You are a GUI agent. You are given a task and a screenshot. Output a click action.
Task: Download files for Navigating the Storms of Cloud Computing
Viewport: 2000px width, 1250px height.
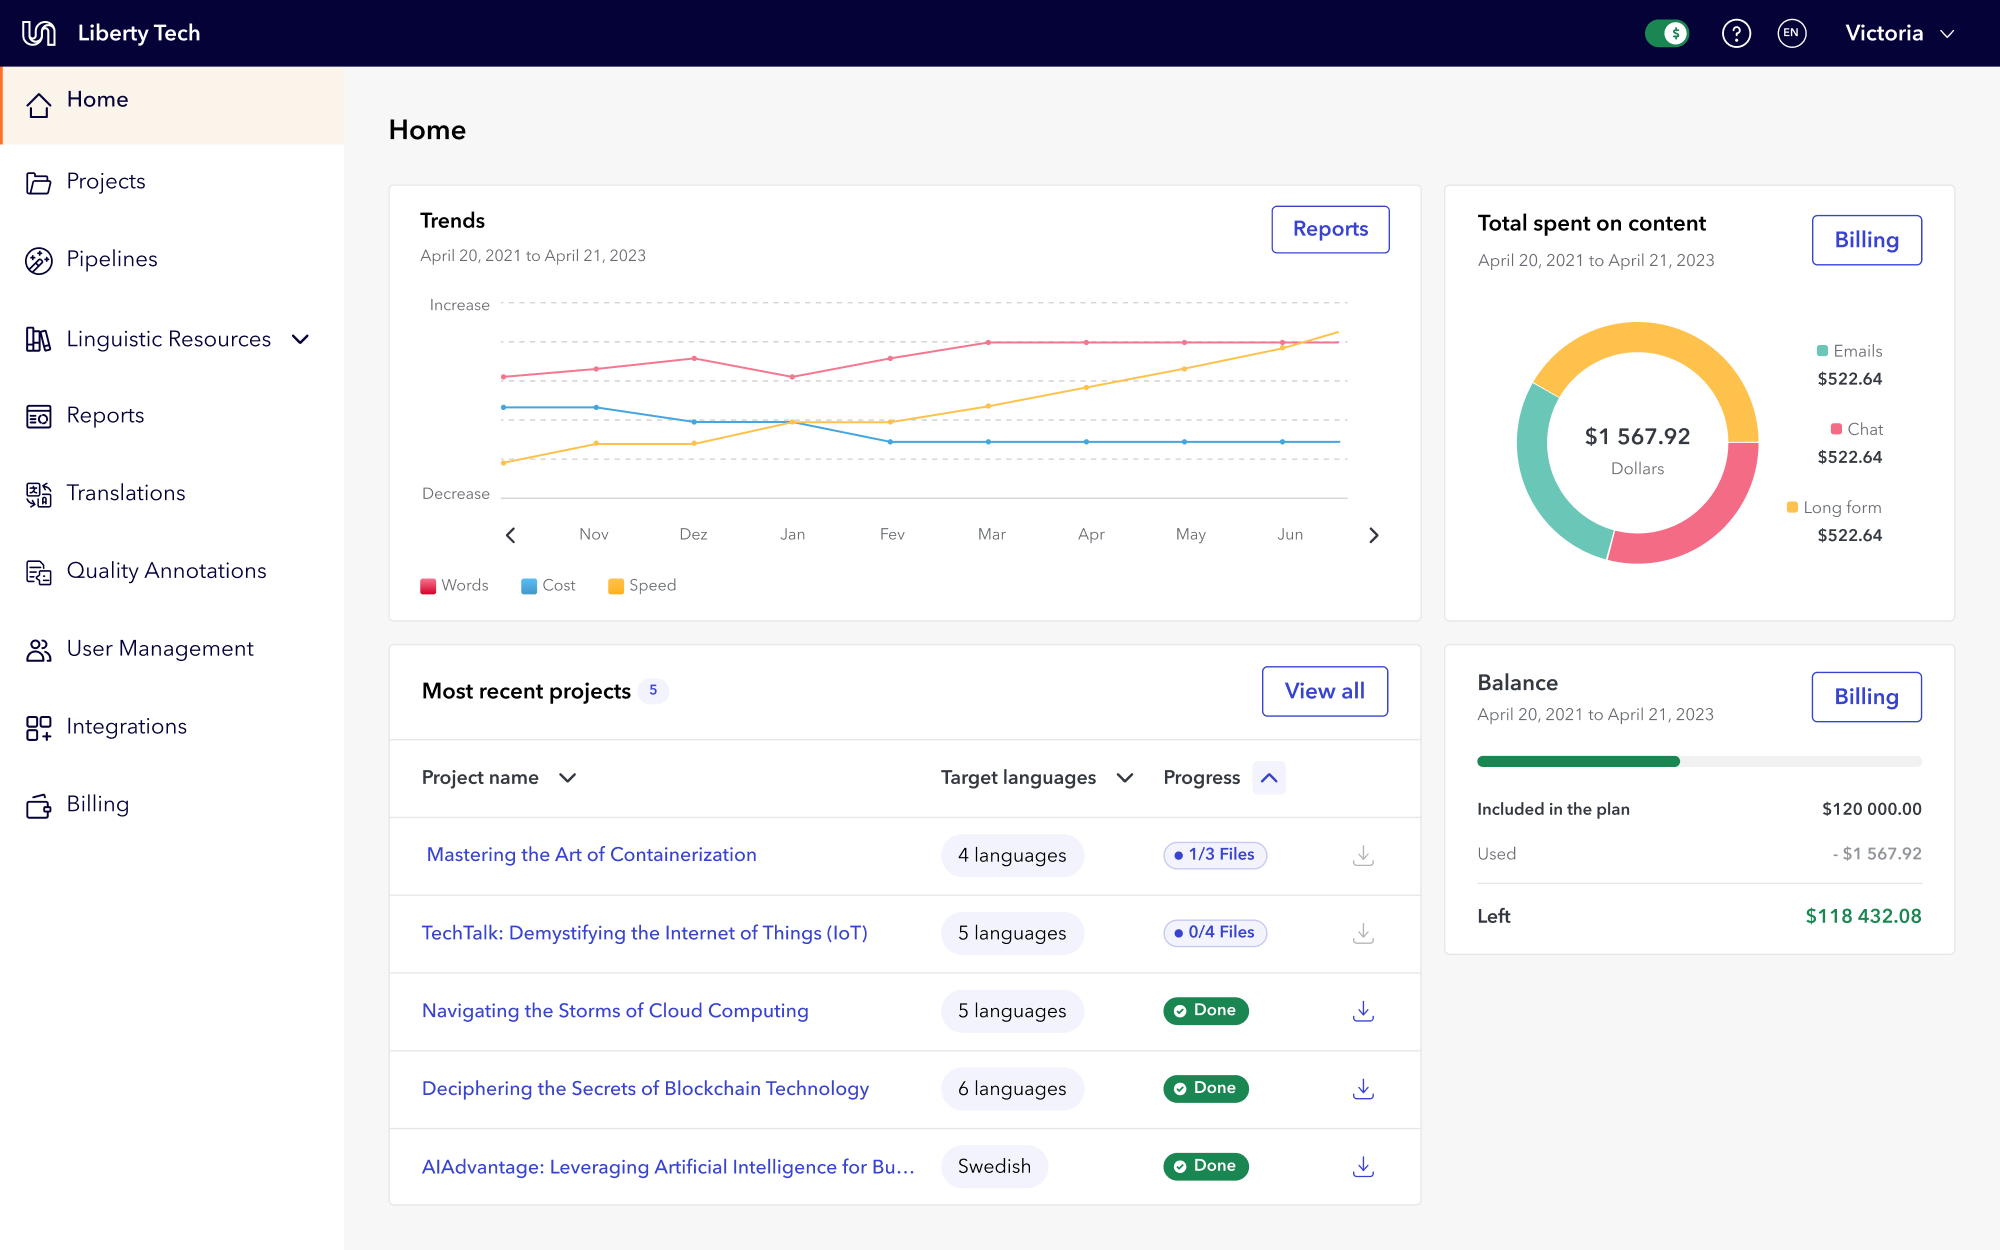pos(1362,1011)
